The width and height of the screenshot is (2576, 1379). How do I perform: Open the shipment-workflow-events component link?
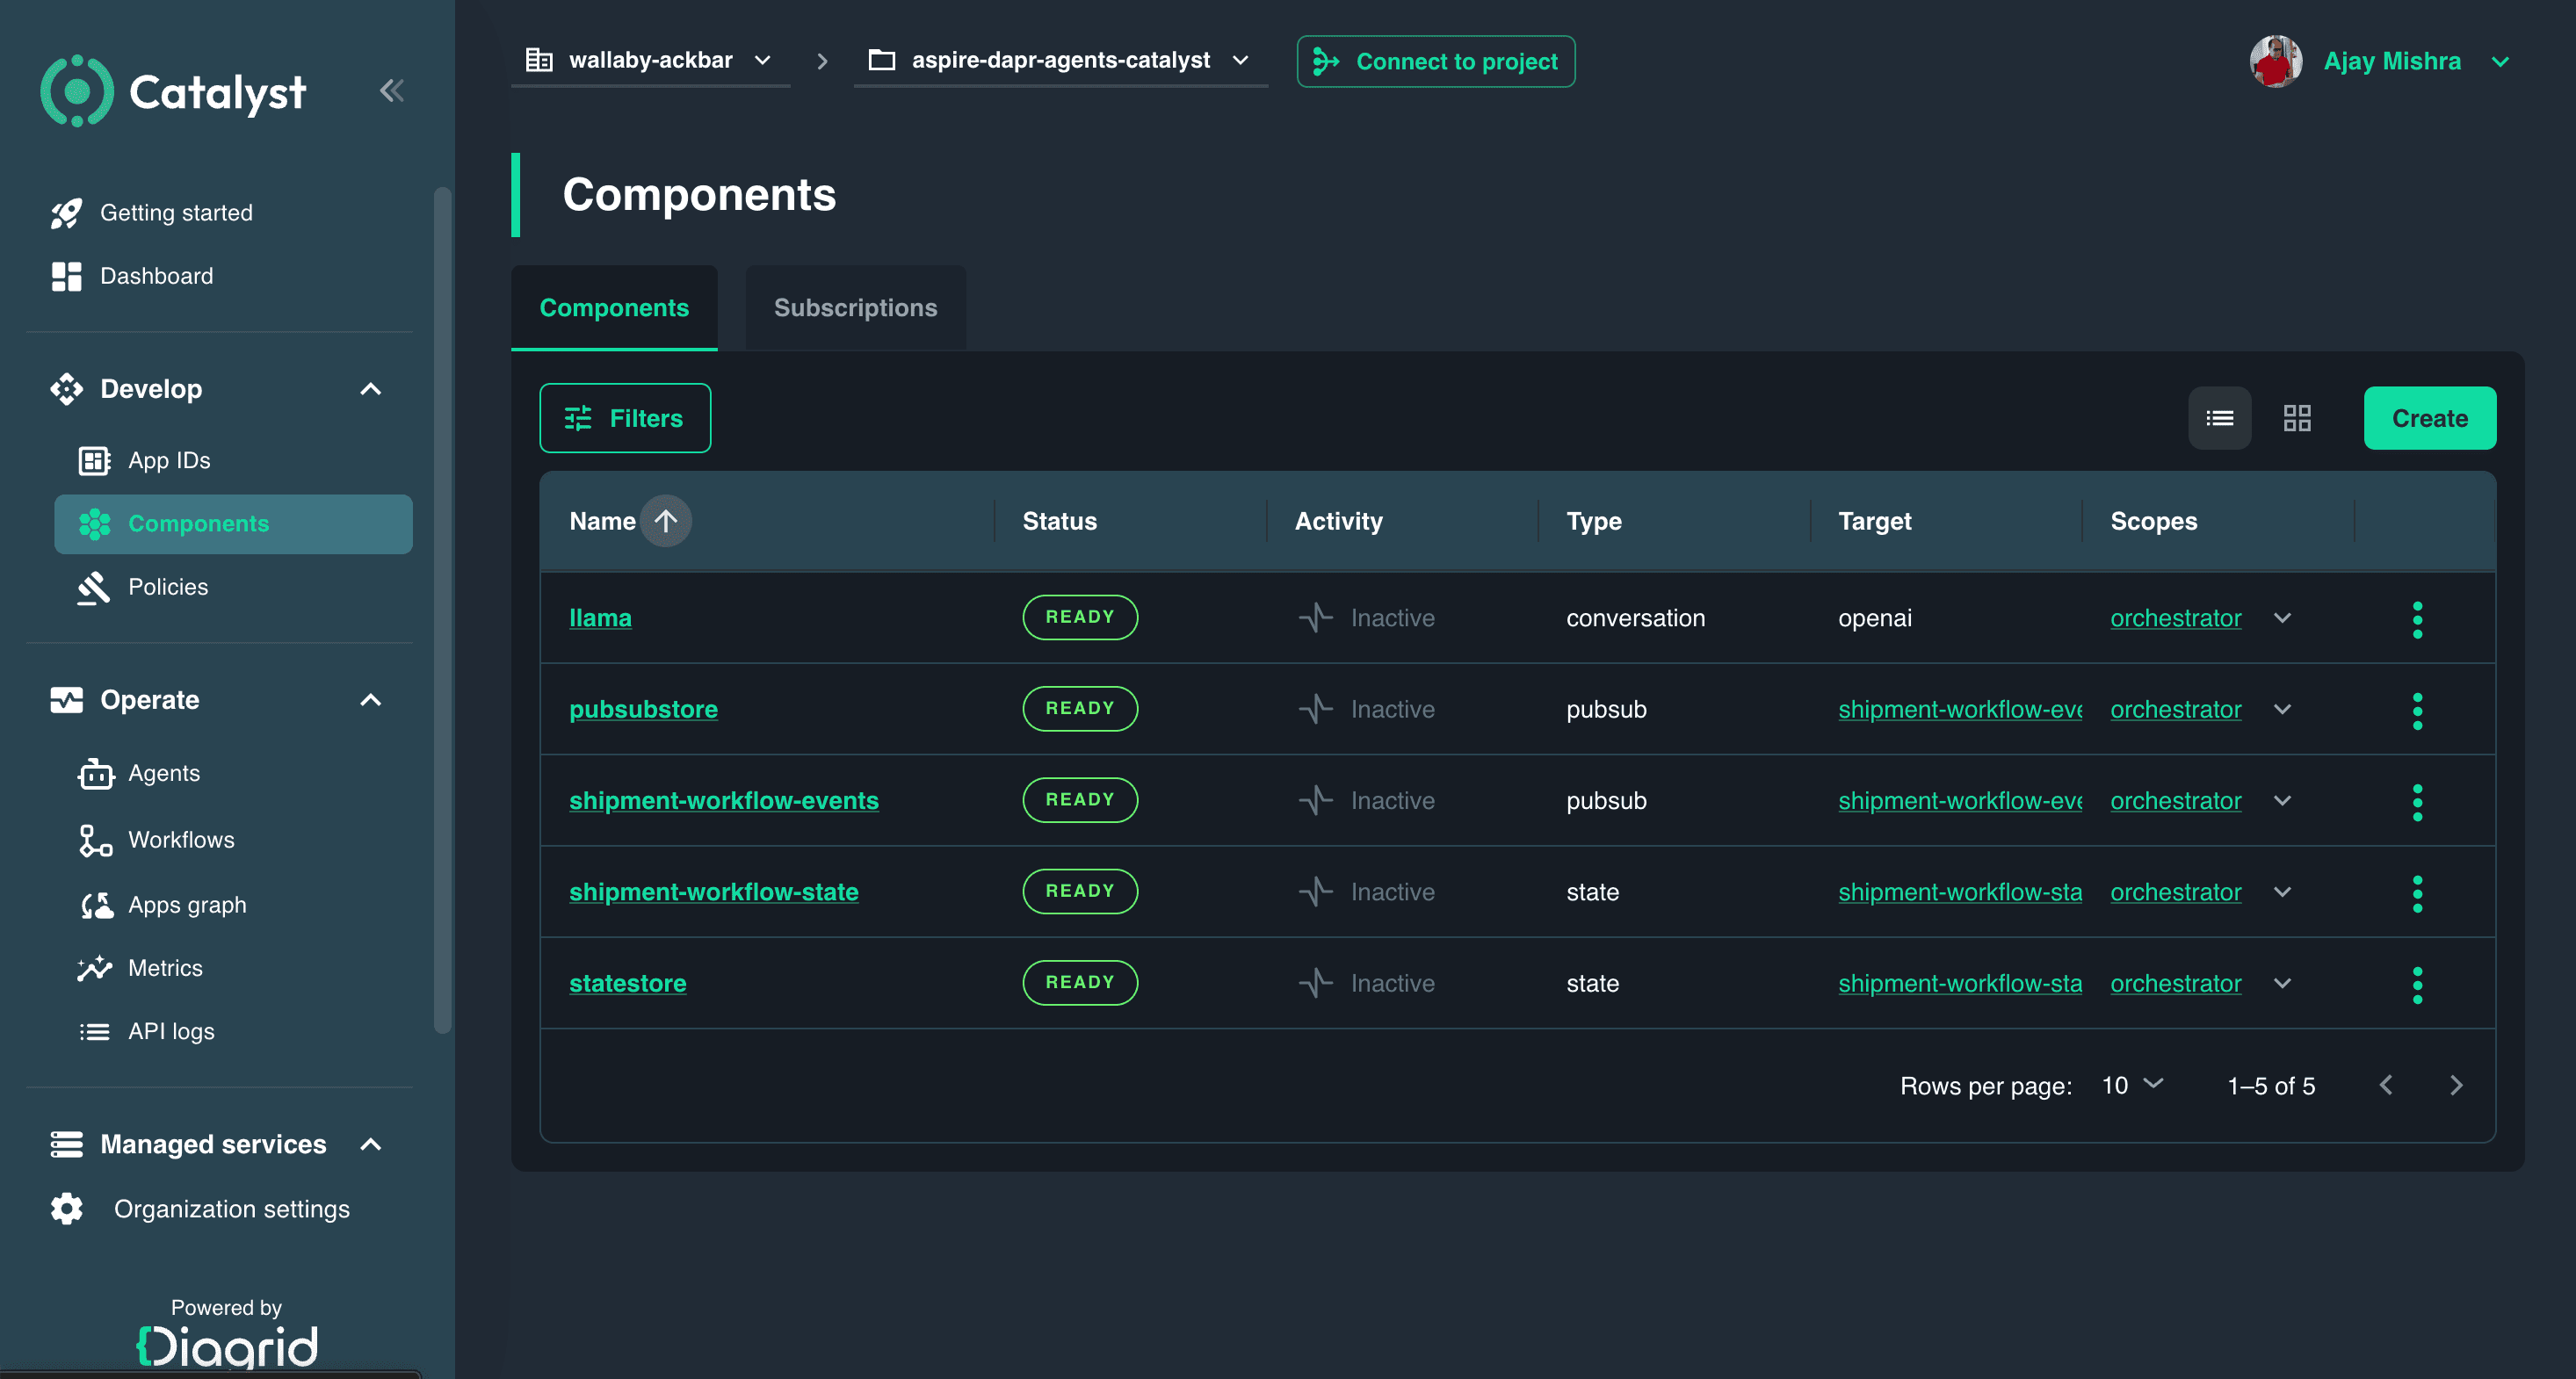(x=723, y=801)
